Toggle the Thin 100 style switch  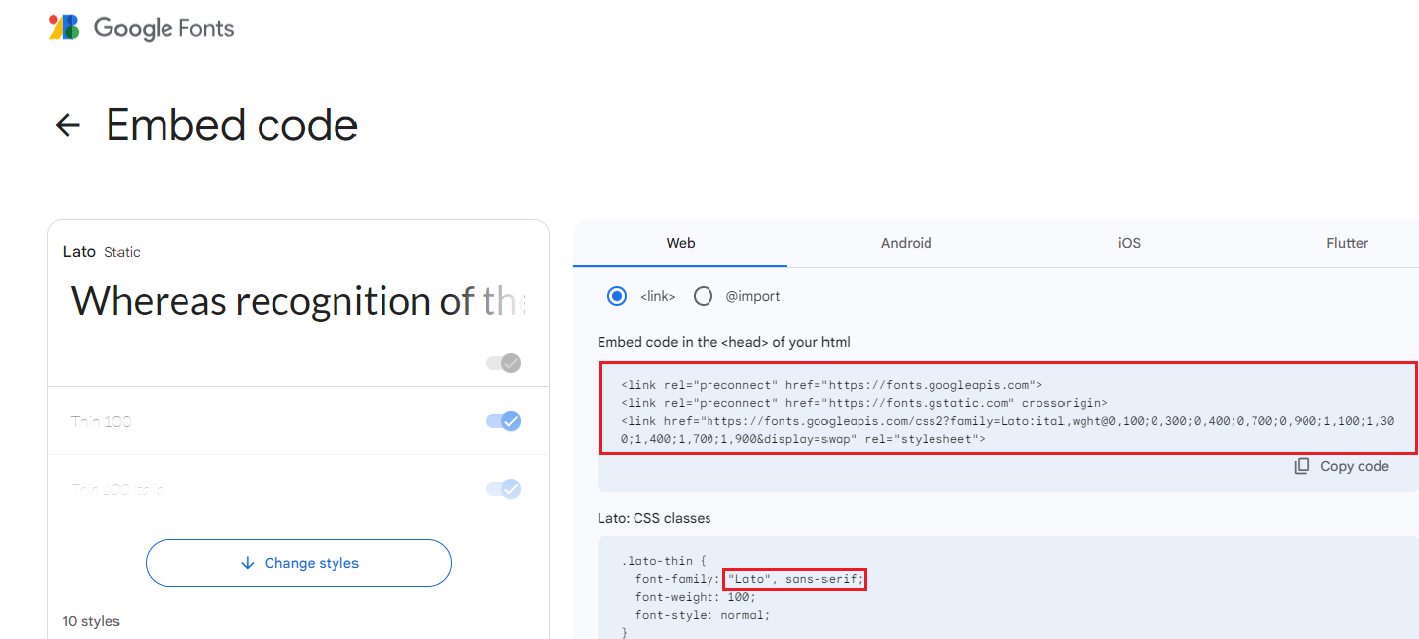coord(504,421)
